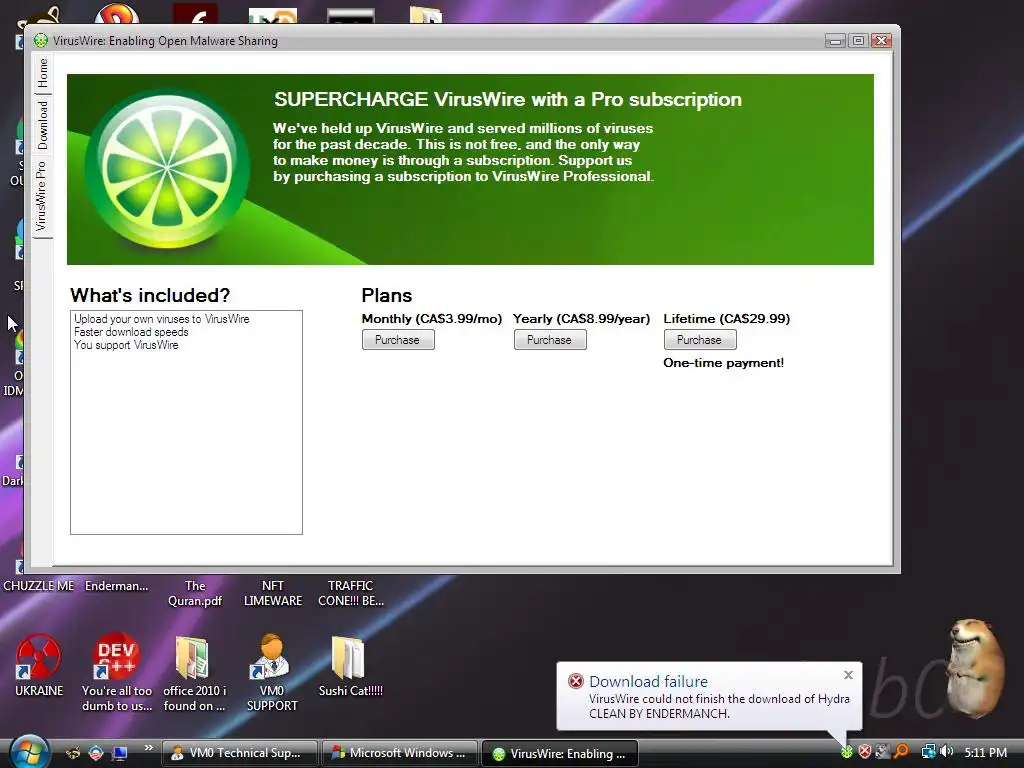Select 'The Quran.pdf' desktop file label

195,593
